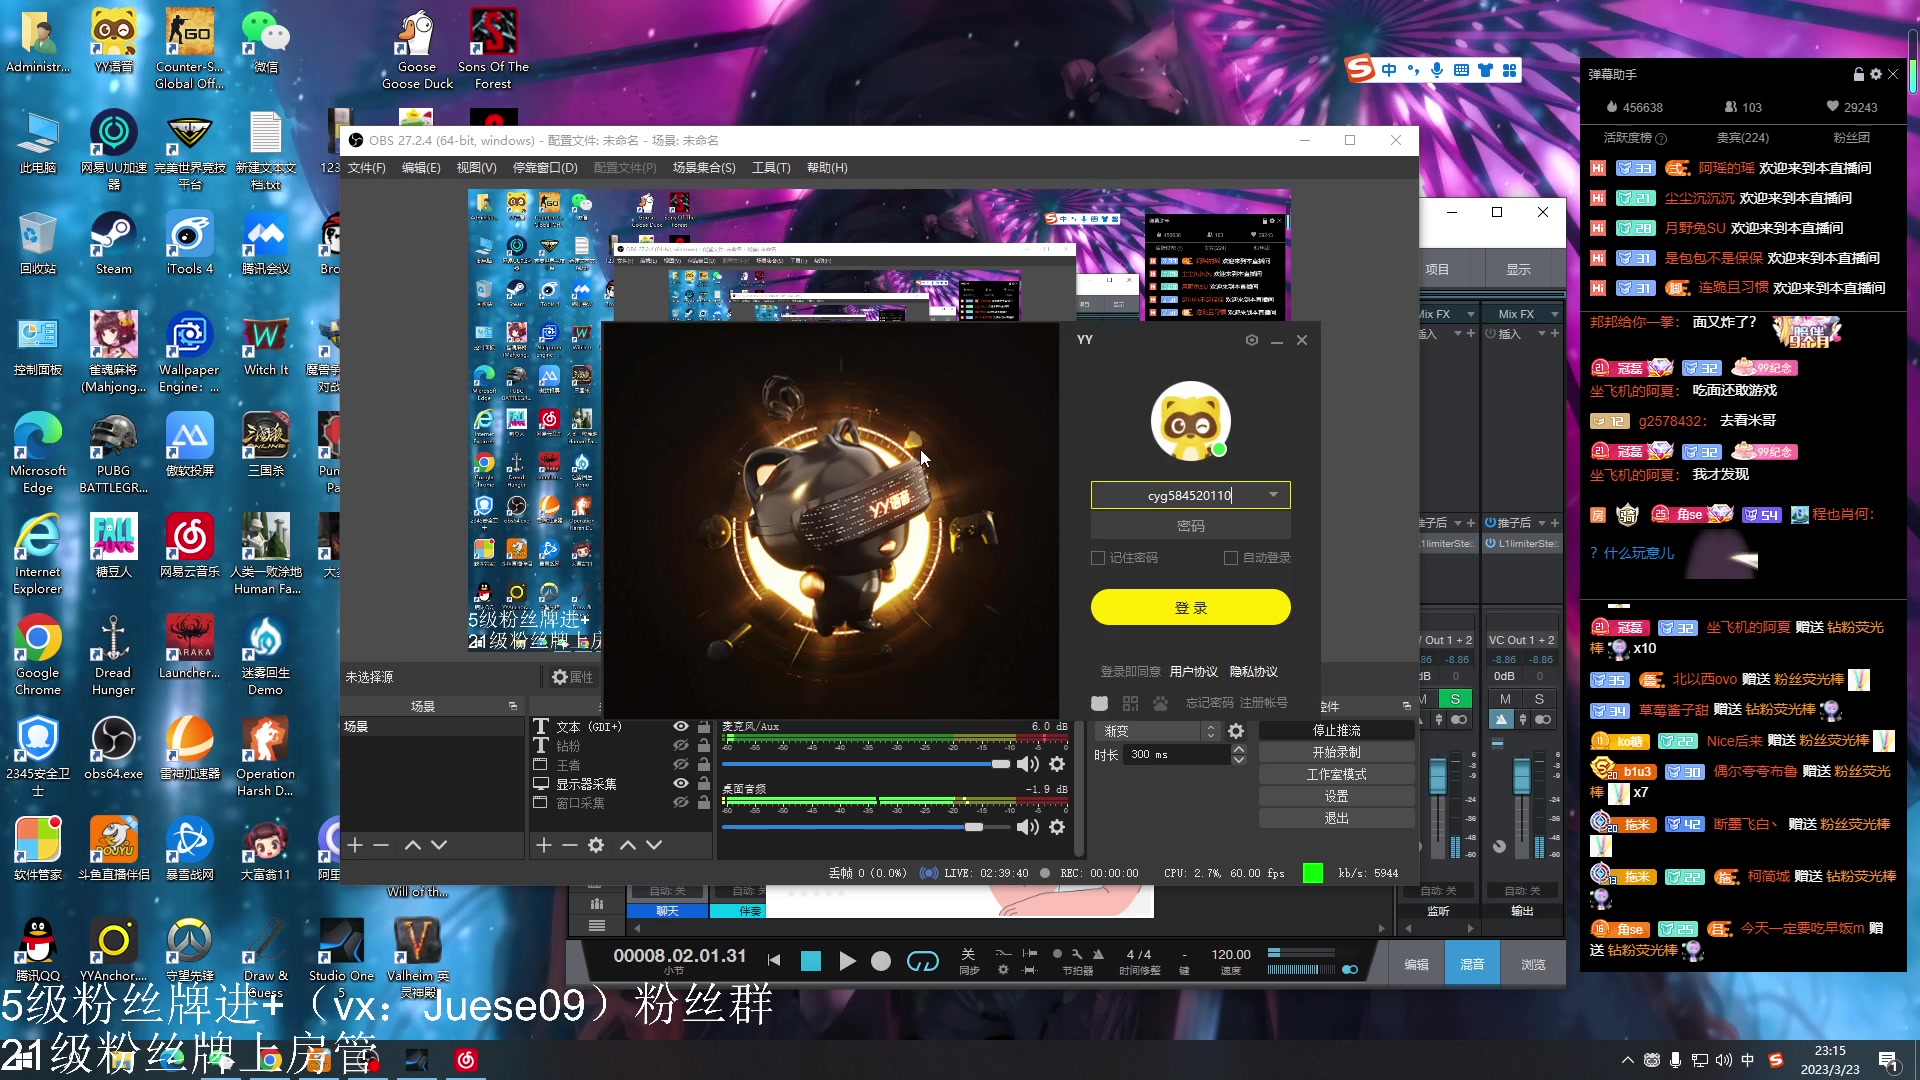This screenshot has width=1920, height=1080.
Task: Open 视图(V) menu in OBS
Action: [x=476, y=168]
